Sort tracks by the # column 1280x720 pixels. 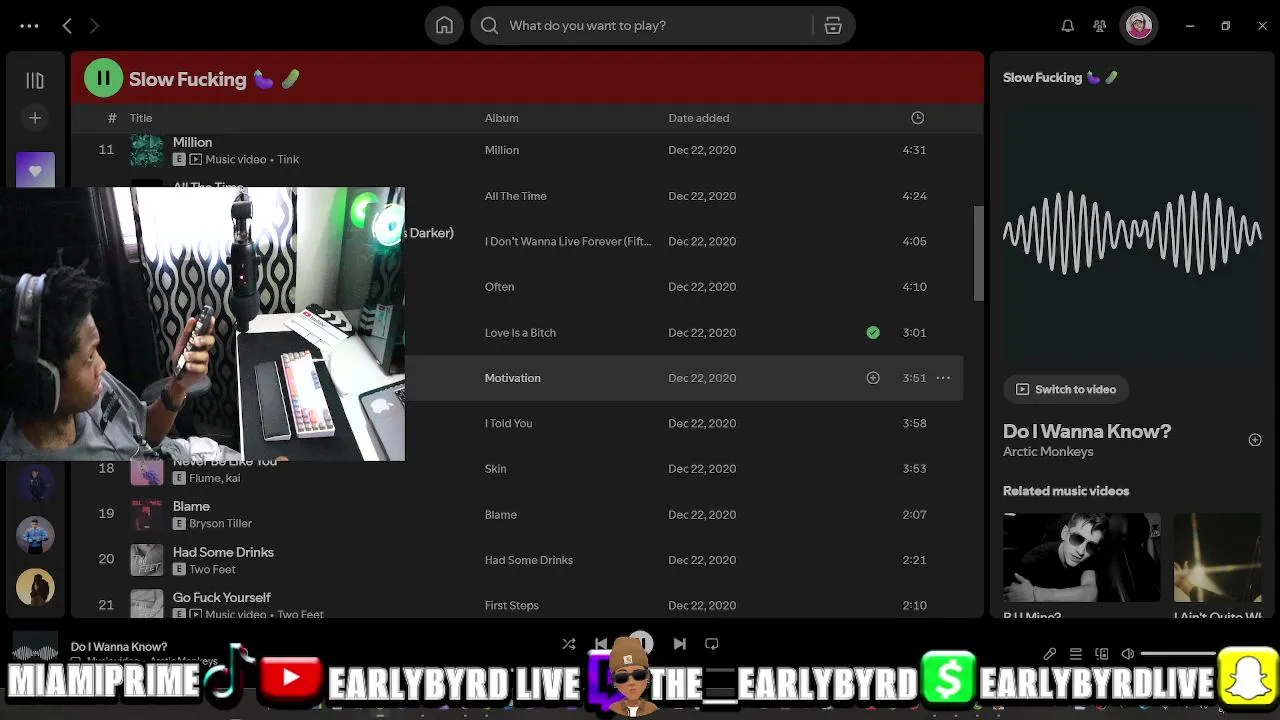pos(112,118)
